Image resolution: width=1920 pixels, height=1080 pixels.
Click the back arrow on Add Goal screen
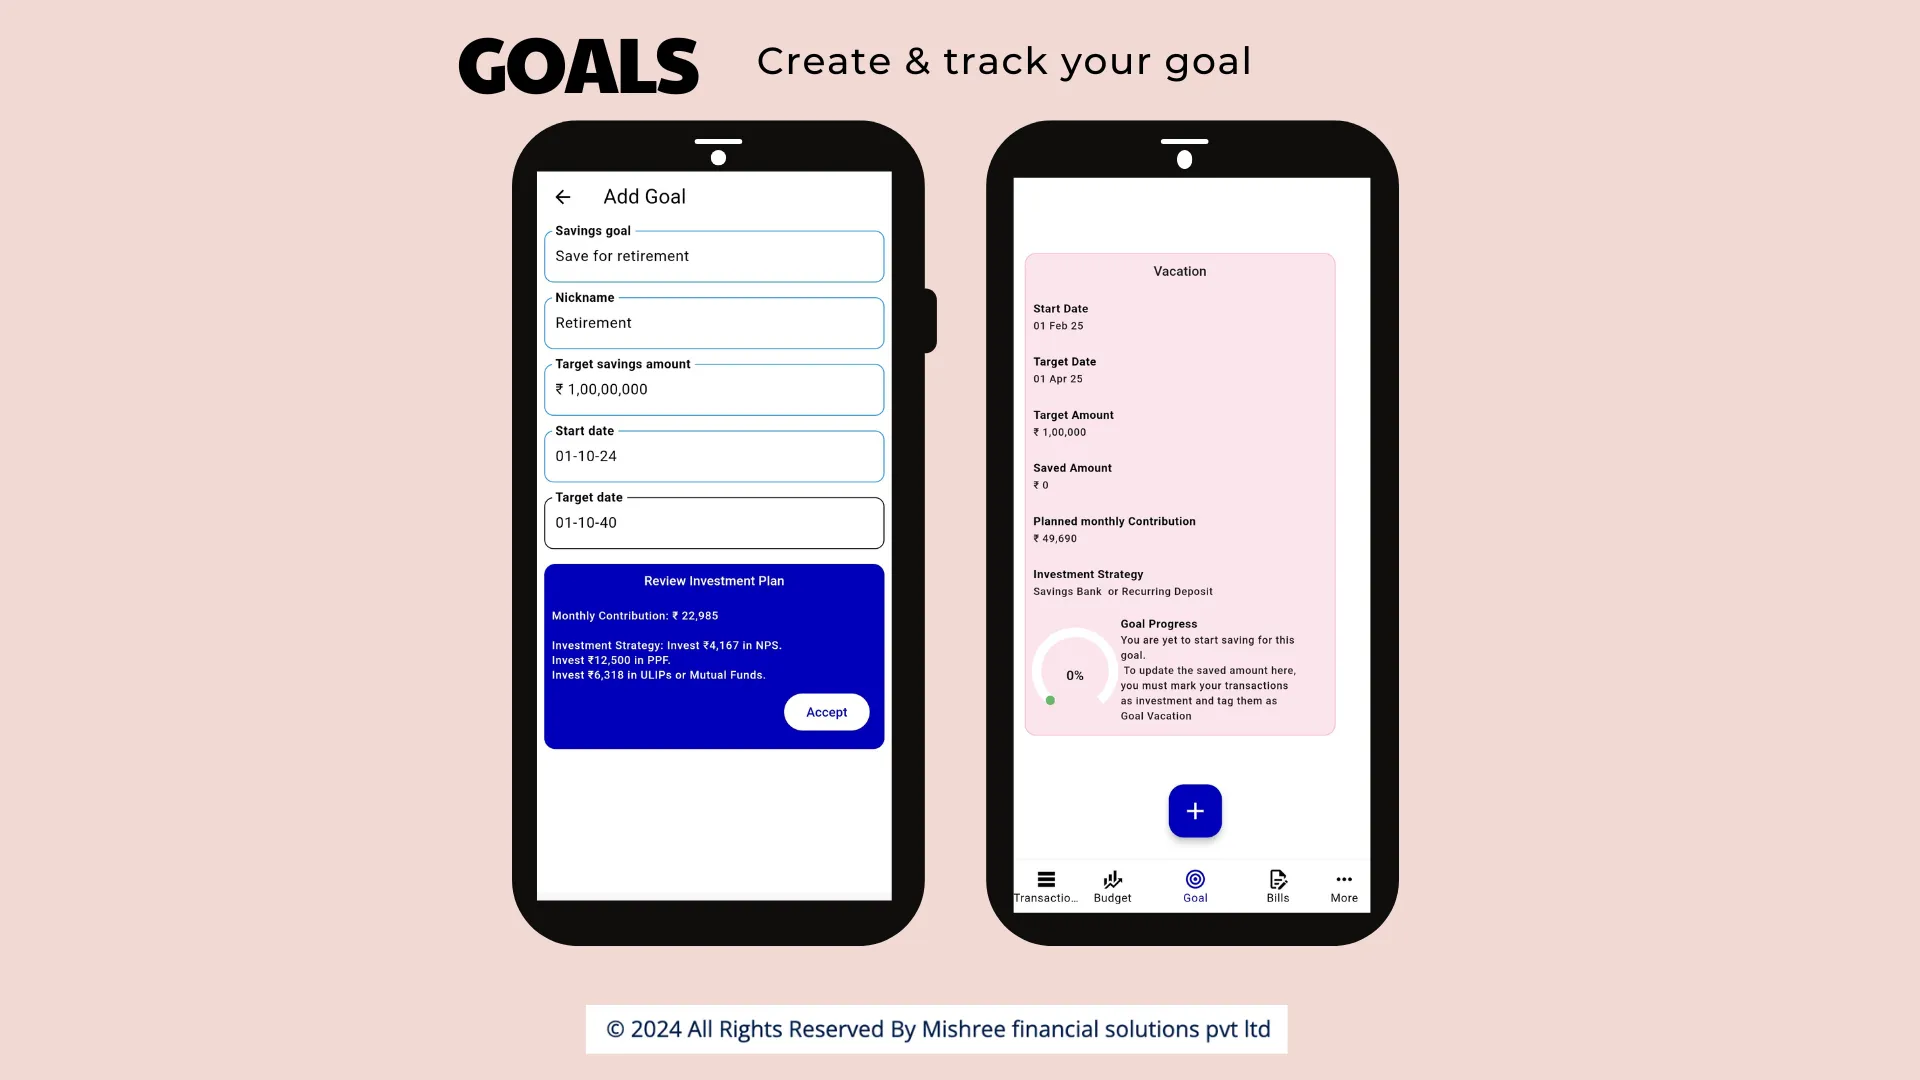click(x=562, y=196)
